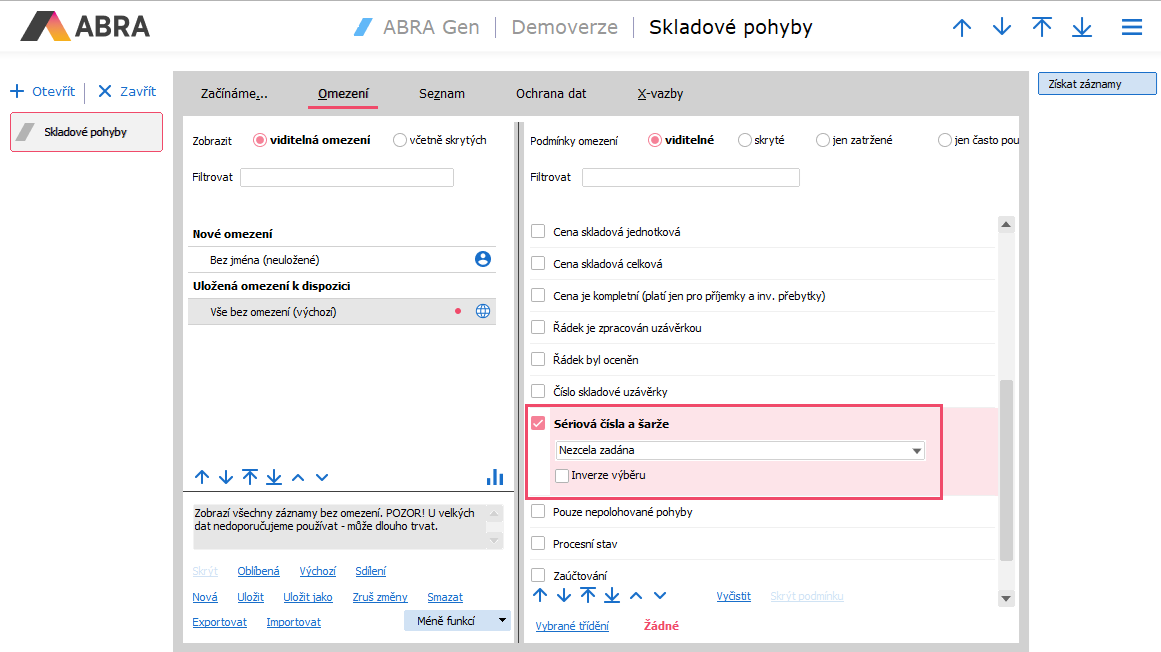Select the jen zatržené radio button
The height and width of the screenshot is (652, 1161).
[x=823, y=141]
